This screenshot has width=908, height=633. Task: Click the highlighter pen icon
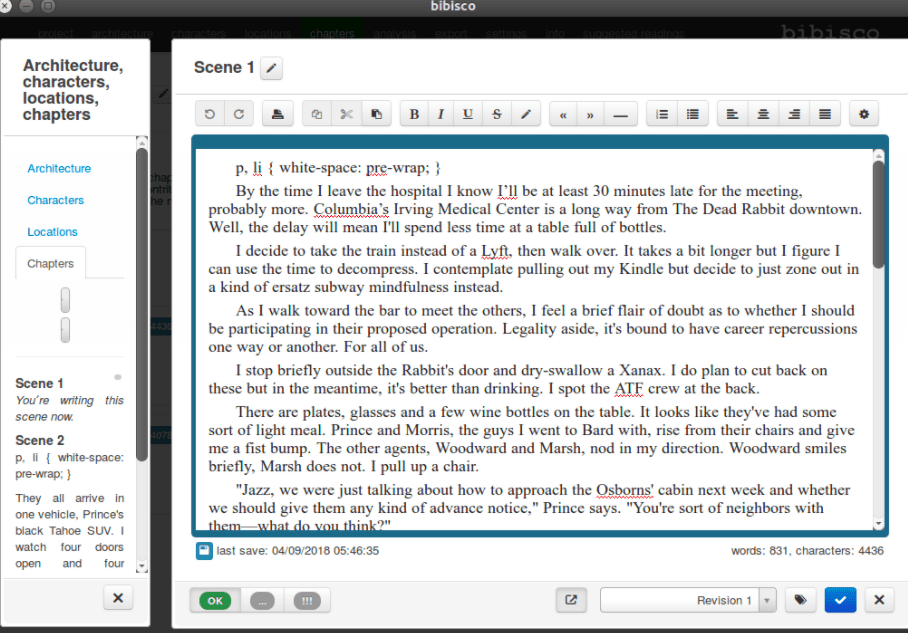coord(525,114)
